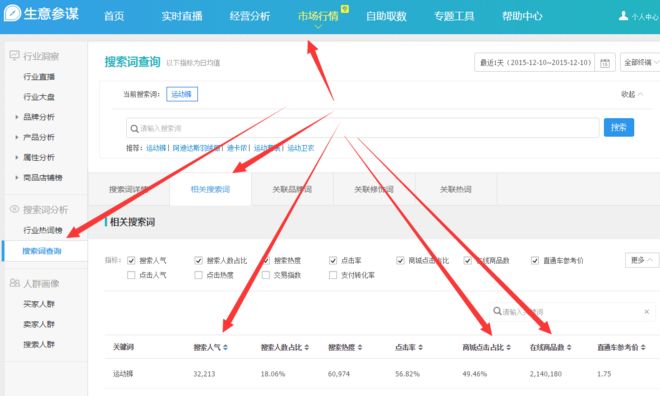Expand the 品牌分析 sidebar item
The image size is (660, 396).
coord(39,117)
